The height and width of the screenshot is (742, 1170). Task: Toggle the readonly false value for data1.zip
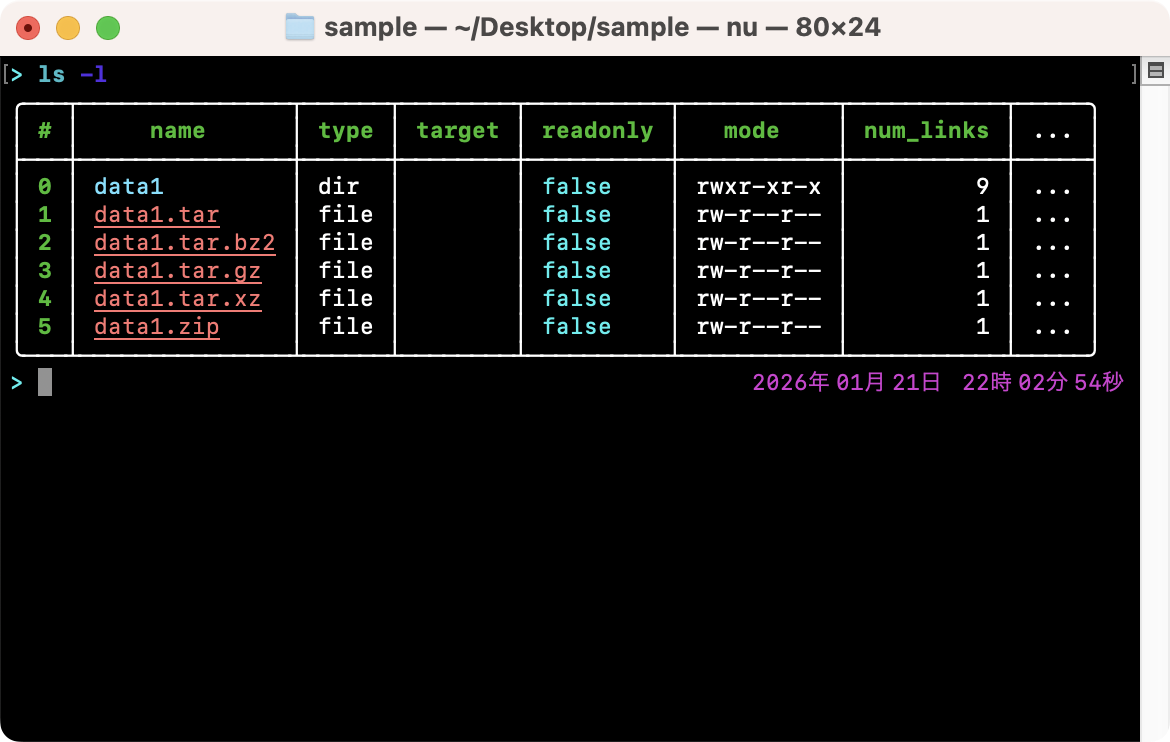point(576,326)
